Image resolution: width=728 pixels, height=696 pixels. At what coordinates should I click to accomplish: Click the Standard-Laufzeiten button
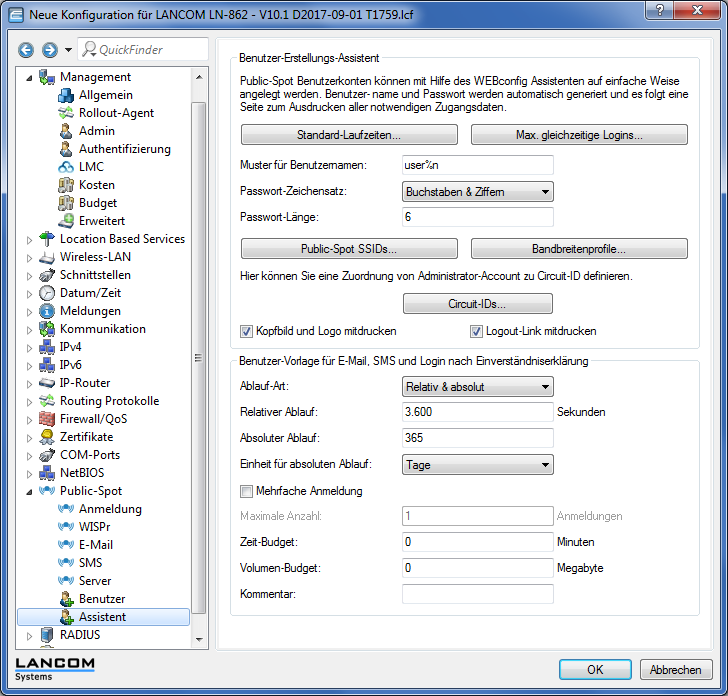point(349,134)
